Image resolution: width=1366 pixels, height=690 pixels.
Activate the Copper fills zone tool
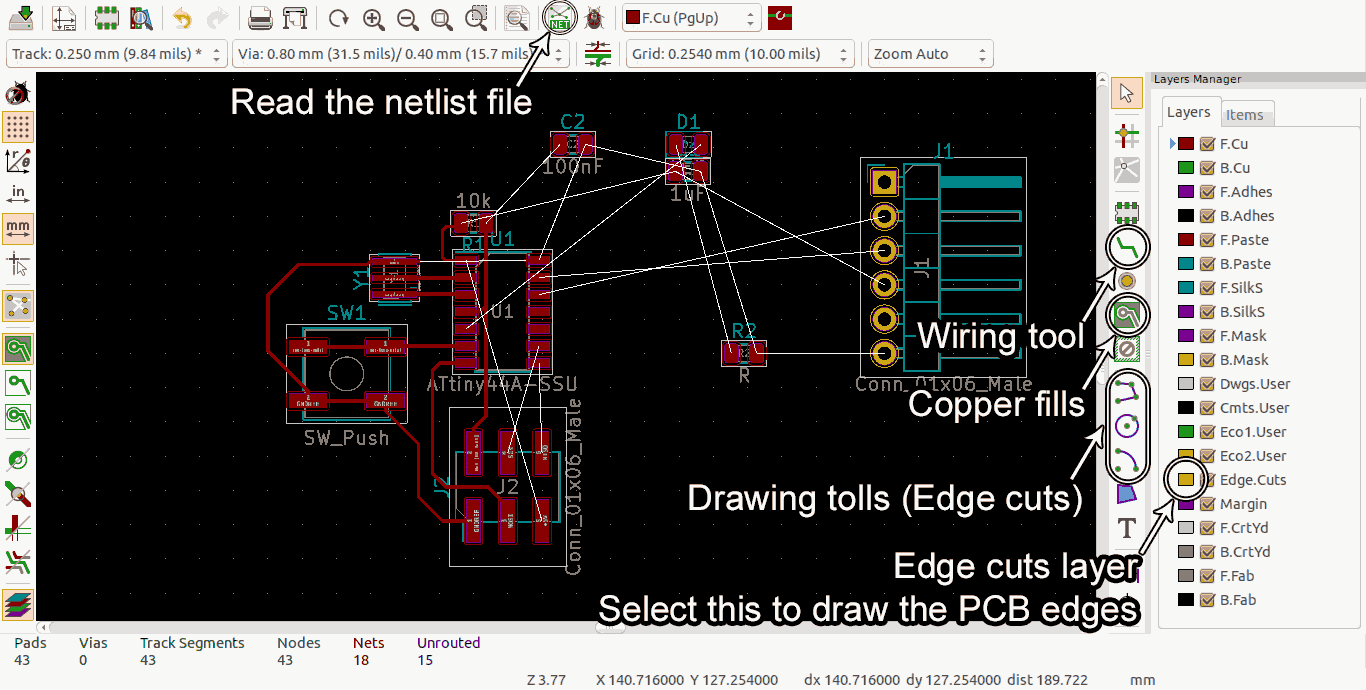(x=1127, y=314)
